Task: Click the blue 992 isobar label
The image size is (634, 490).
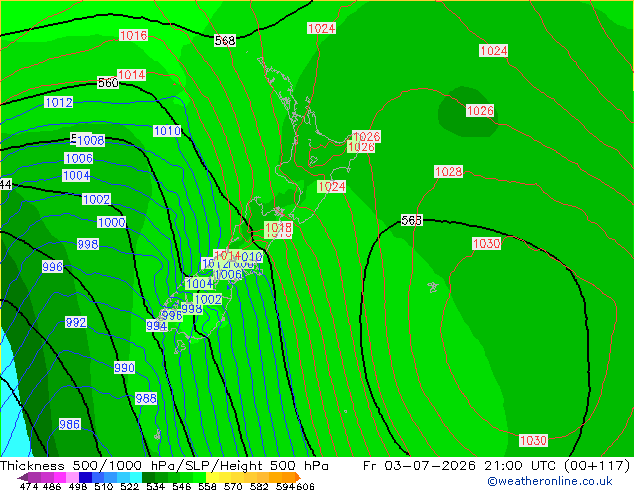Action: coord(76,322)
